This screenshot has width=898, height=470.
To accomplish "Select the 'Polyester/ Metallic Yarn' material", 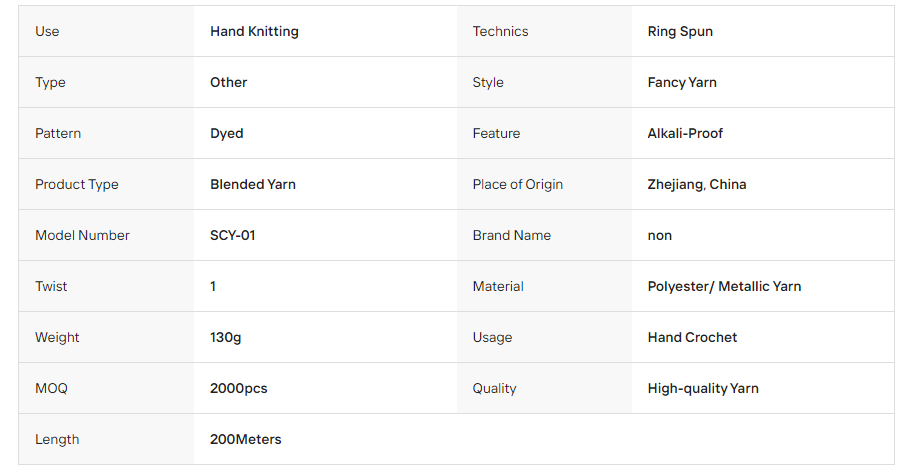I will (x=724, y=286).
